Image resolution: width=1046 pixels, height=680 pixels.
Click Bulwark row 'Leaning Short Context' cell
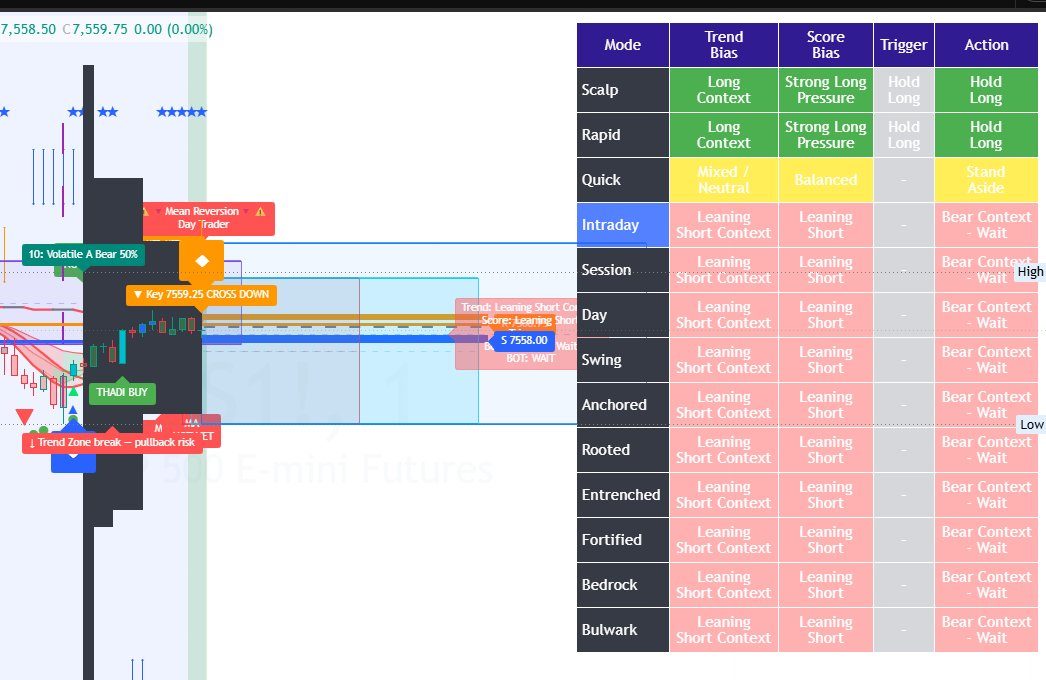pyautogui.click(x=723, y=630)
